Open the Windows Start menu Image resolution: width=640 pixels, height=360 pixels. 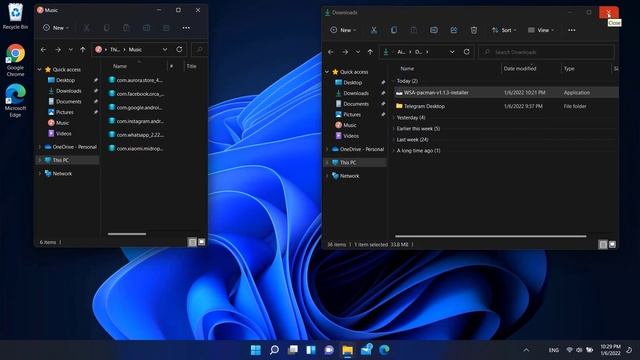(x=256, y=350)
